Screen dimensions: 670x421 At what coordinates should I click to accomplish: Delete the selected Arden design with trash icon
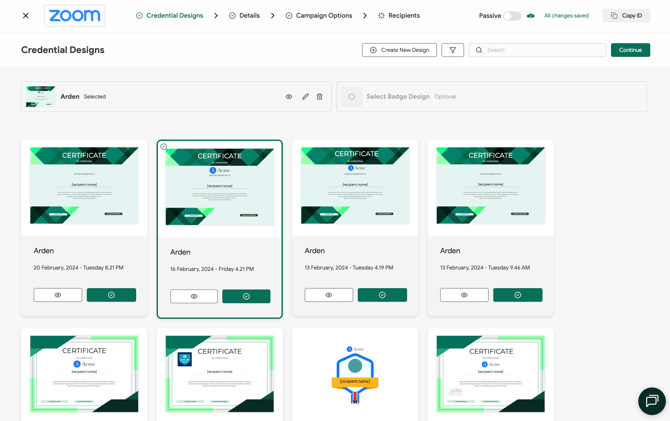click(x=320, y=97)
